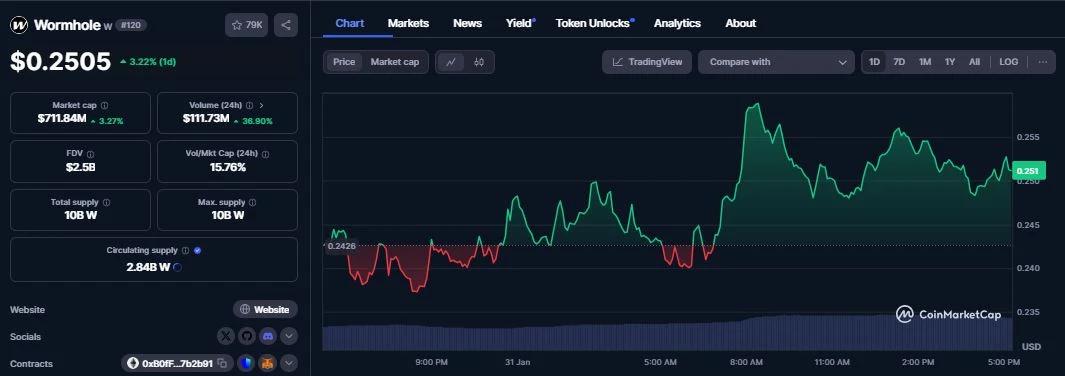Click the Wormhole logo icon
Screen dimensions: 1065x376
[20, 25]
